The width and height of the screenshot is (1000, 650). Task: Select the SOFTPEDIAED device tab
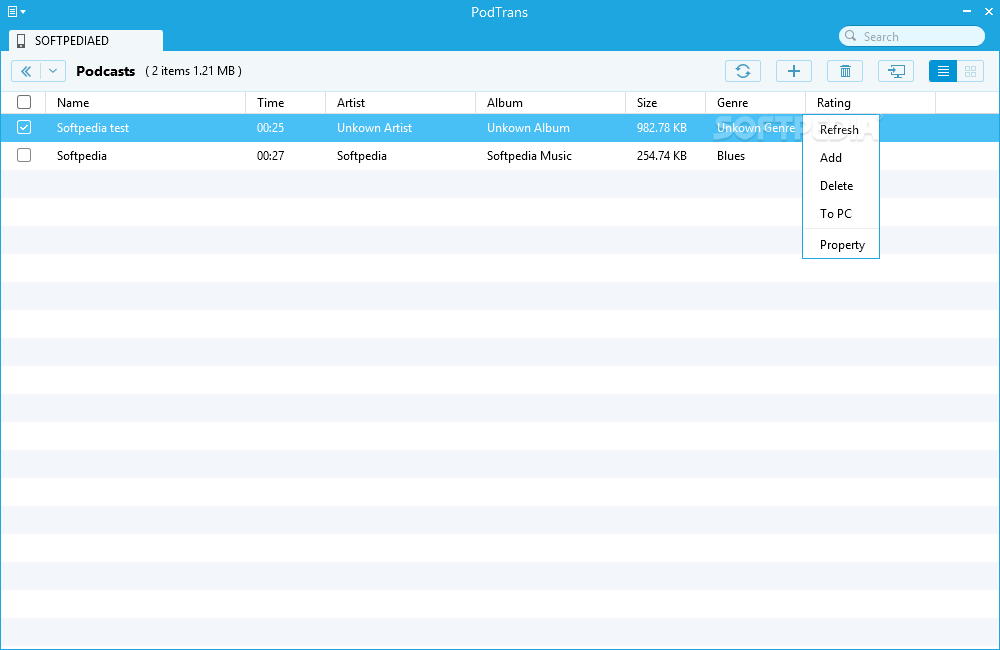[86, 40]
